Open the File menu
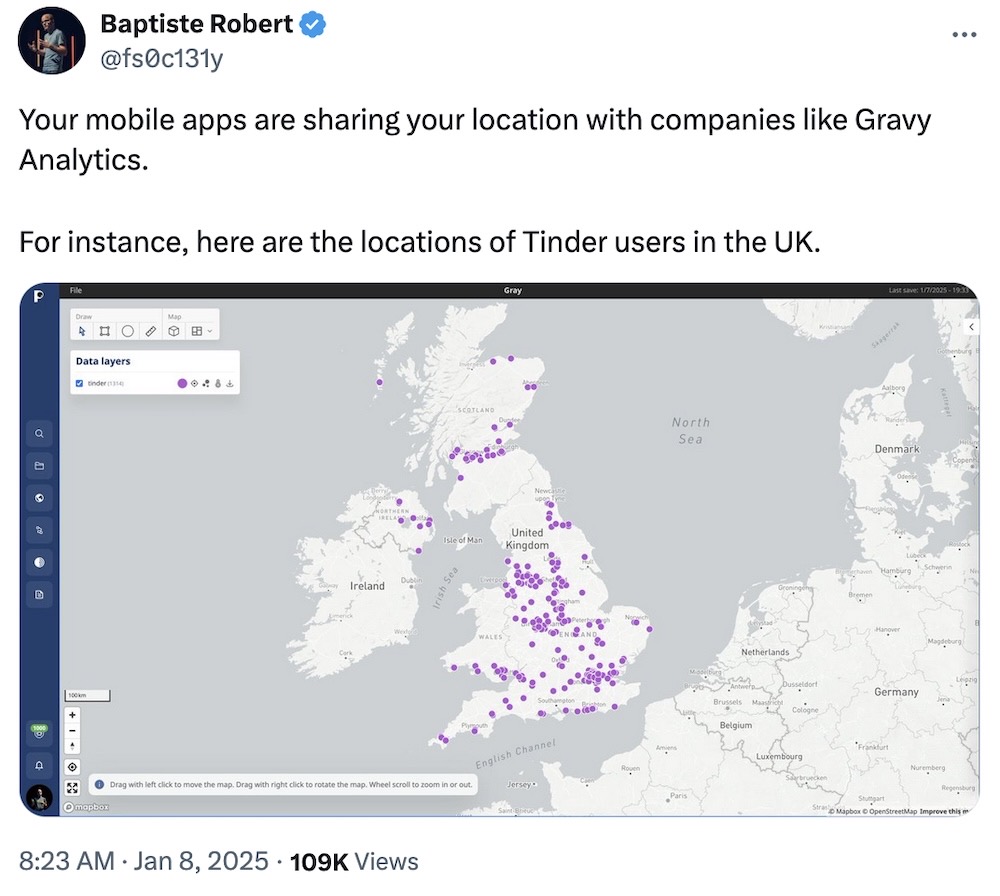1000x896 pixels. 75,289
